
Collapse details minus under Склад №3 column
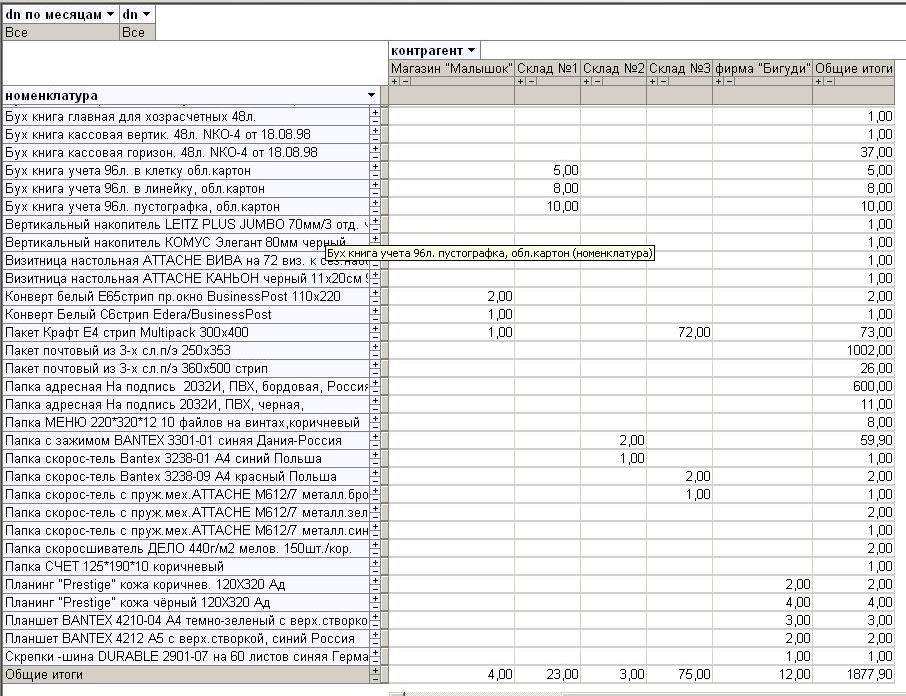point(663,81)
